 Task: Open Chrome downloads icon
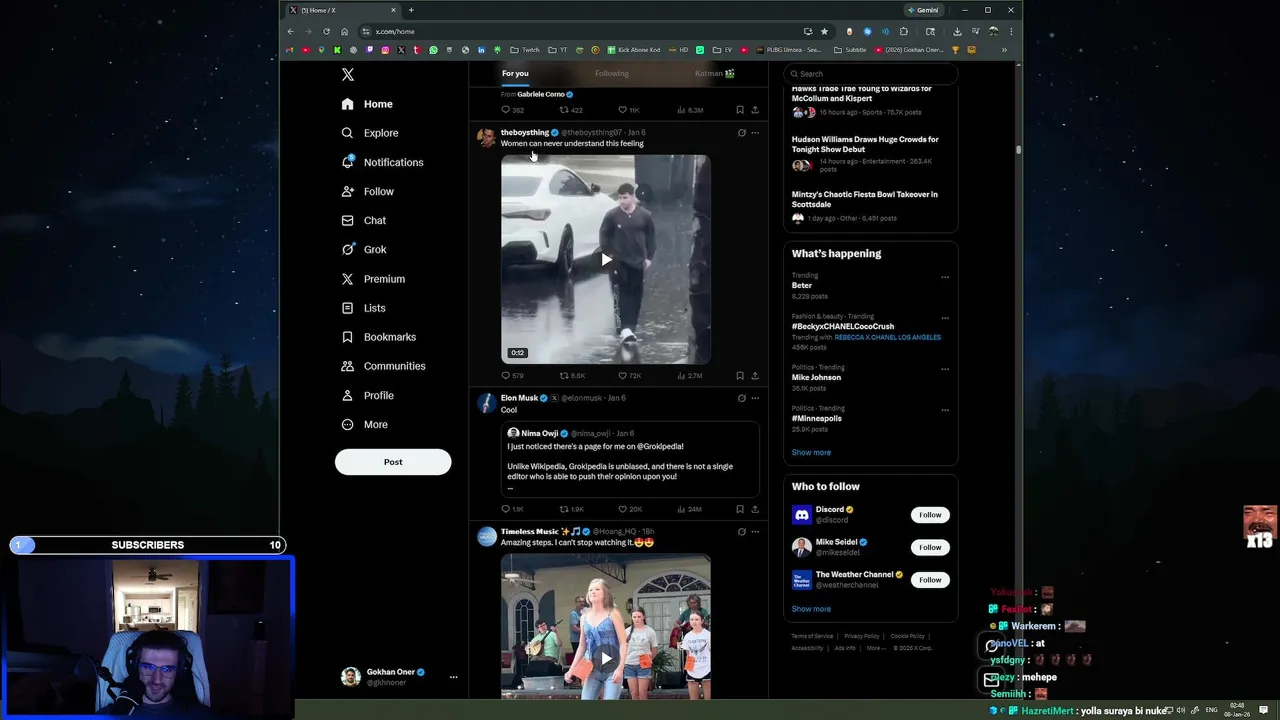[x=957, y=31]
